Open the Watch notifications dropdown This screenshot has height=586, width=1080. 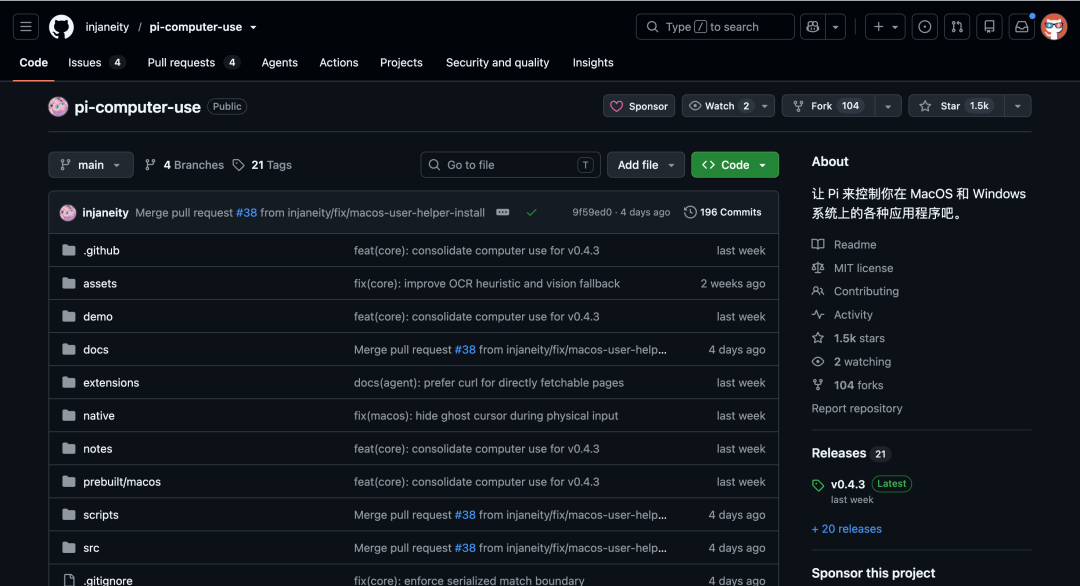pos(728,106)
